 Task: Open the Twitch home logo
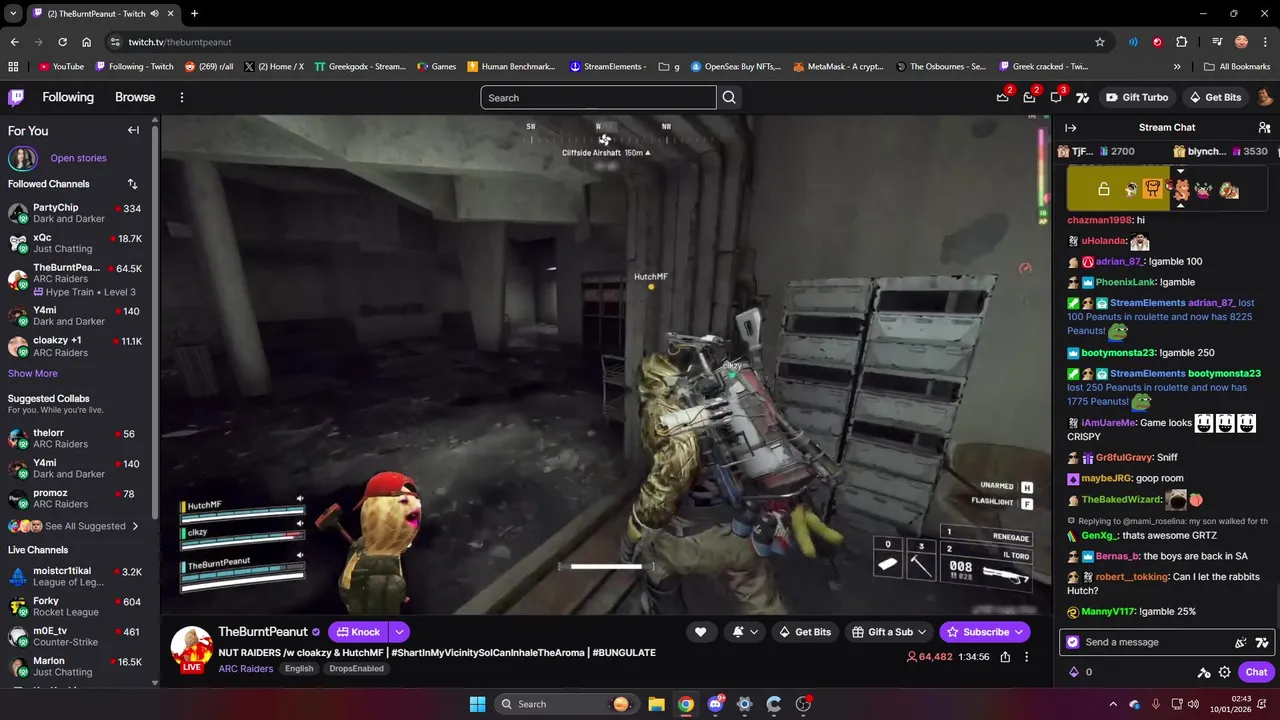click(16, 97)
